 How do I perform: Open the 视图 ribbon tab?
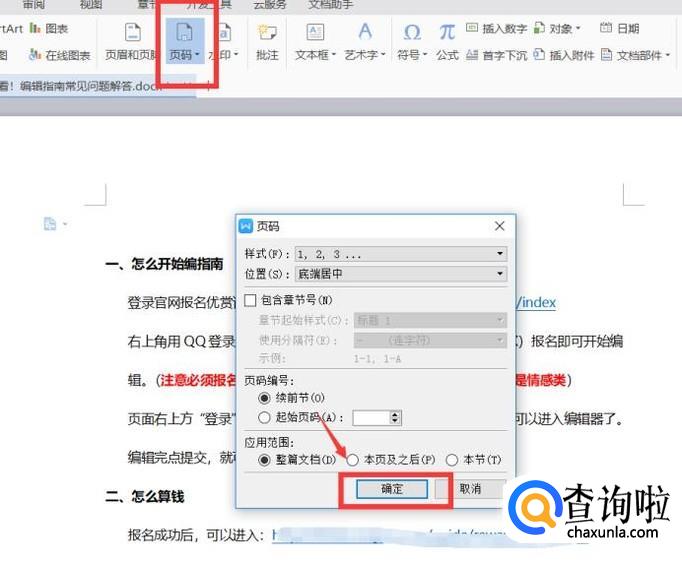(91, 4)
